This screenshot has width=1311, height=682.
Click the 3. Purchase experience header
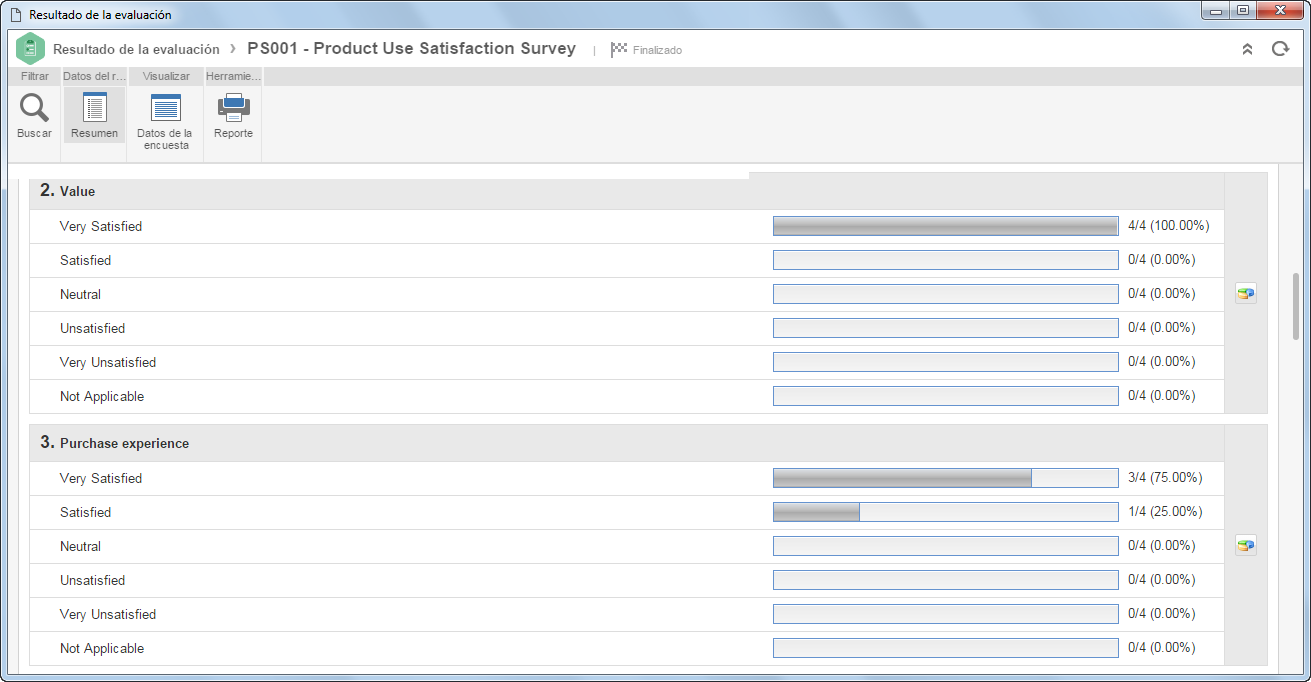pyautogui.click(x=627, y=443)
